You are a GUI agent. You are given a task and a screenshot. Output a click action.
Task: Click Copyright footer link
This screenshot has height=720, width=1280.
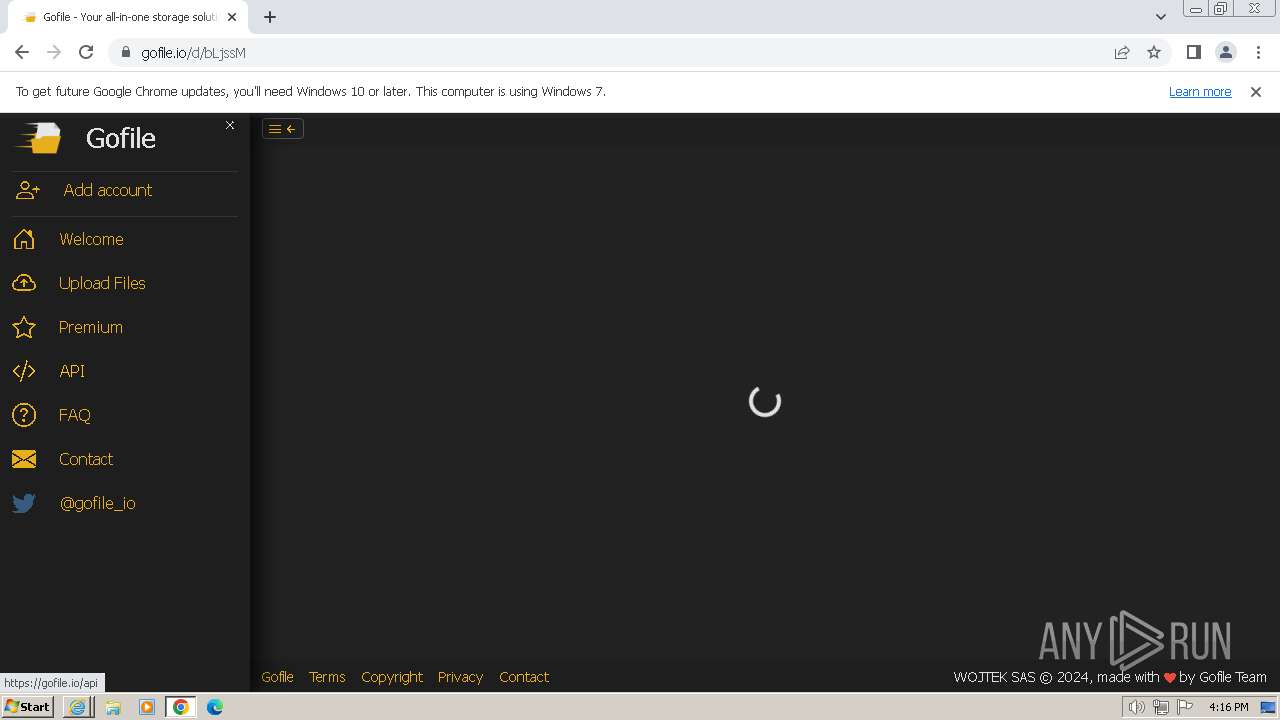(392, 677)
